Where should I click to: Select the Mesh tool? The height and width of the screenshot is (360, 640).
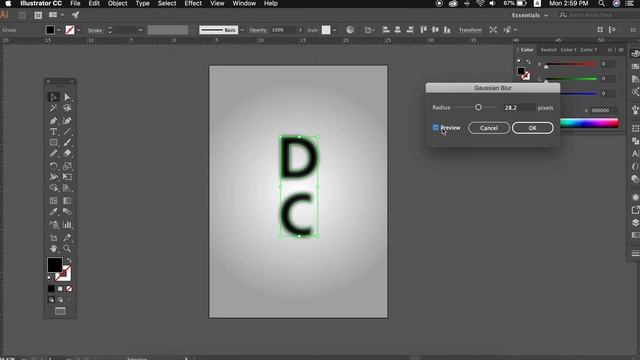[53, 201]
